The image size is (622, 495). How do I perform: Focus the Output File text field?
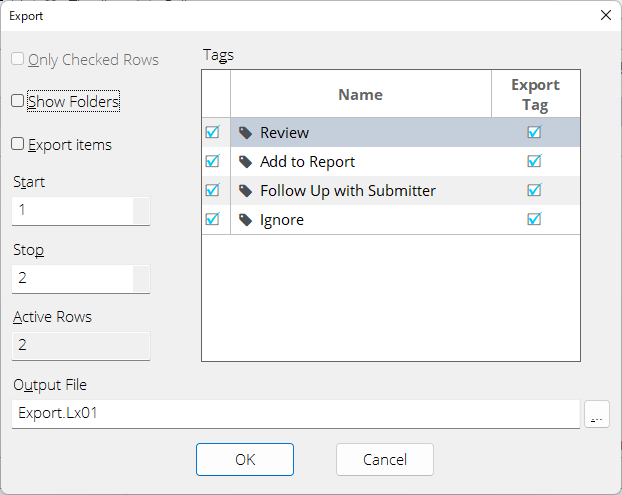click(x=296, y=414)
